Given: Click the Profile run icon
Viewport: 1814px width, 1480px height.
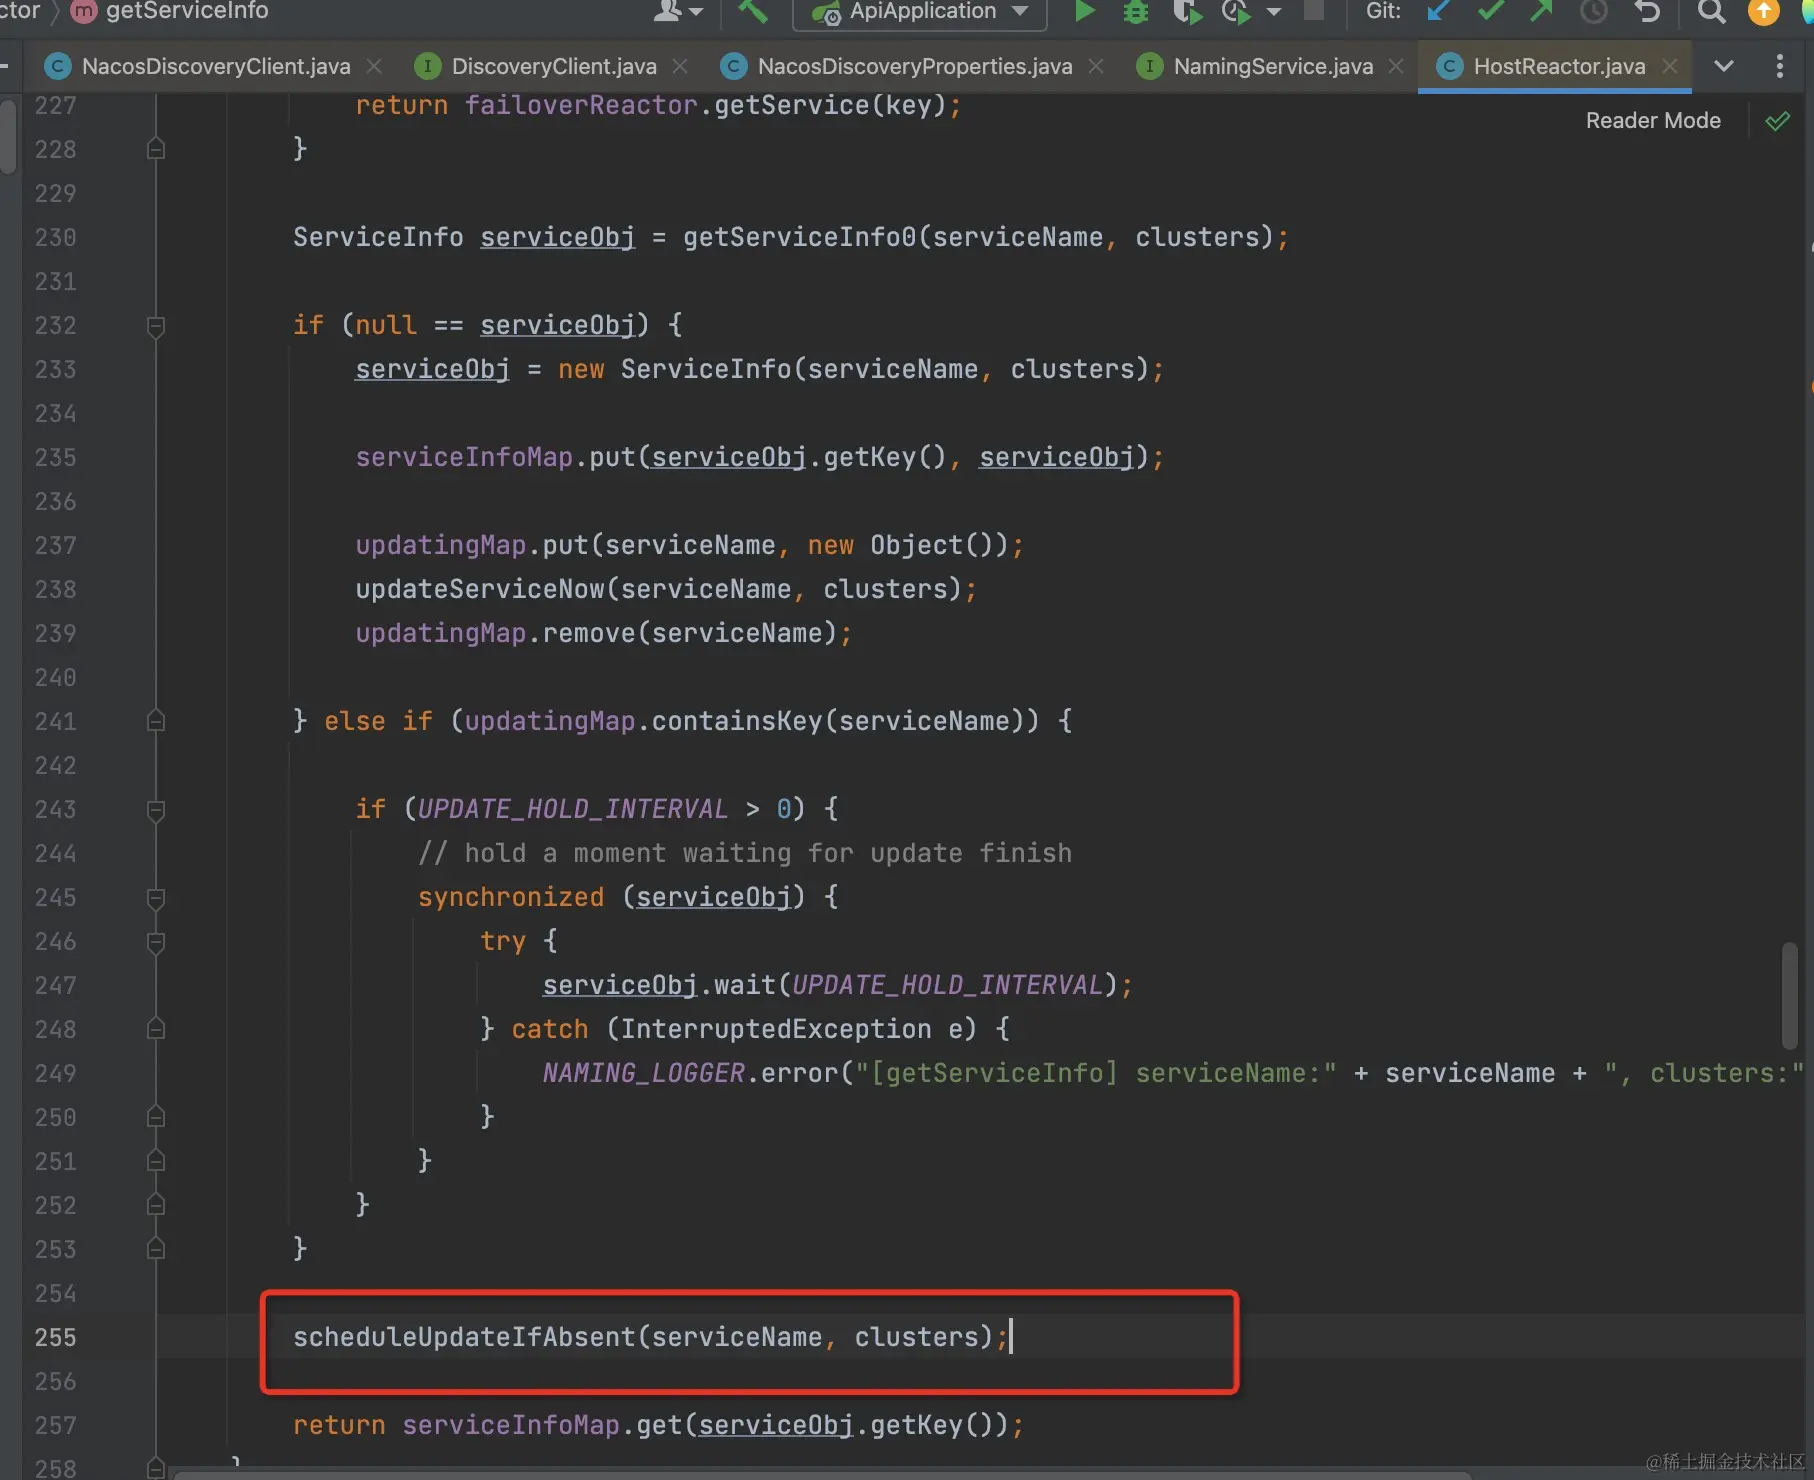Looking at the screenshot, I should point(1236,11).
